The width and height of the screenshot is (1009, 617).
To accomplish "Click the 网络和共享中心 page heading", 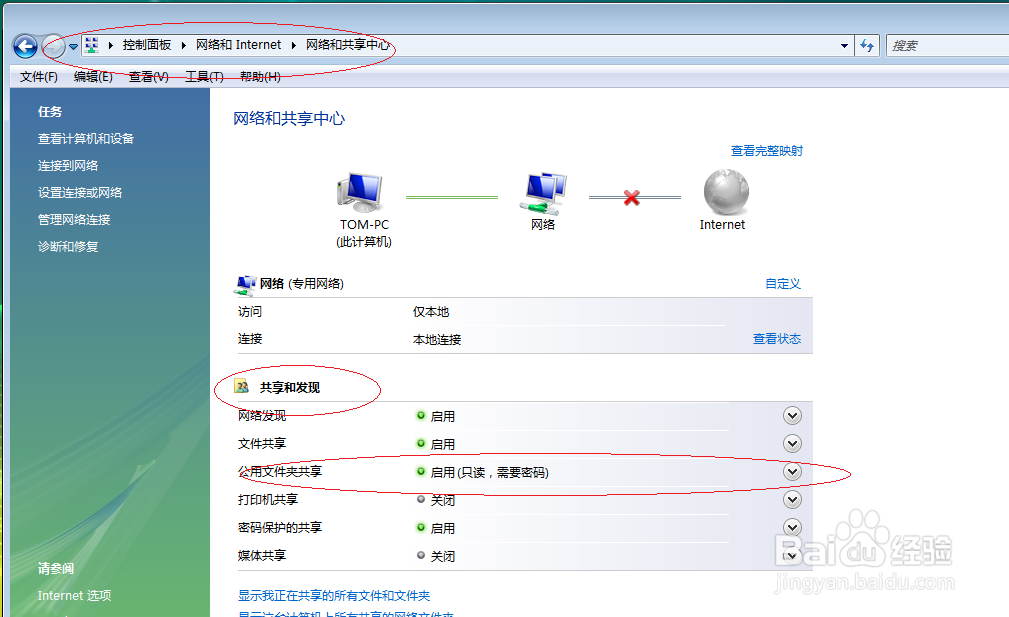I will [x=289, y=118].
